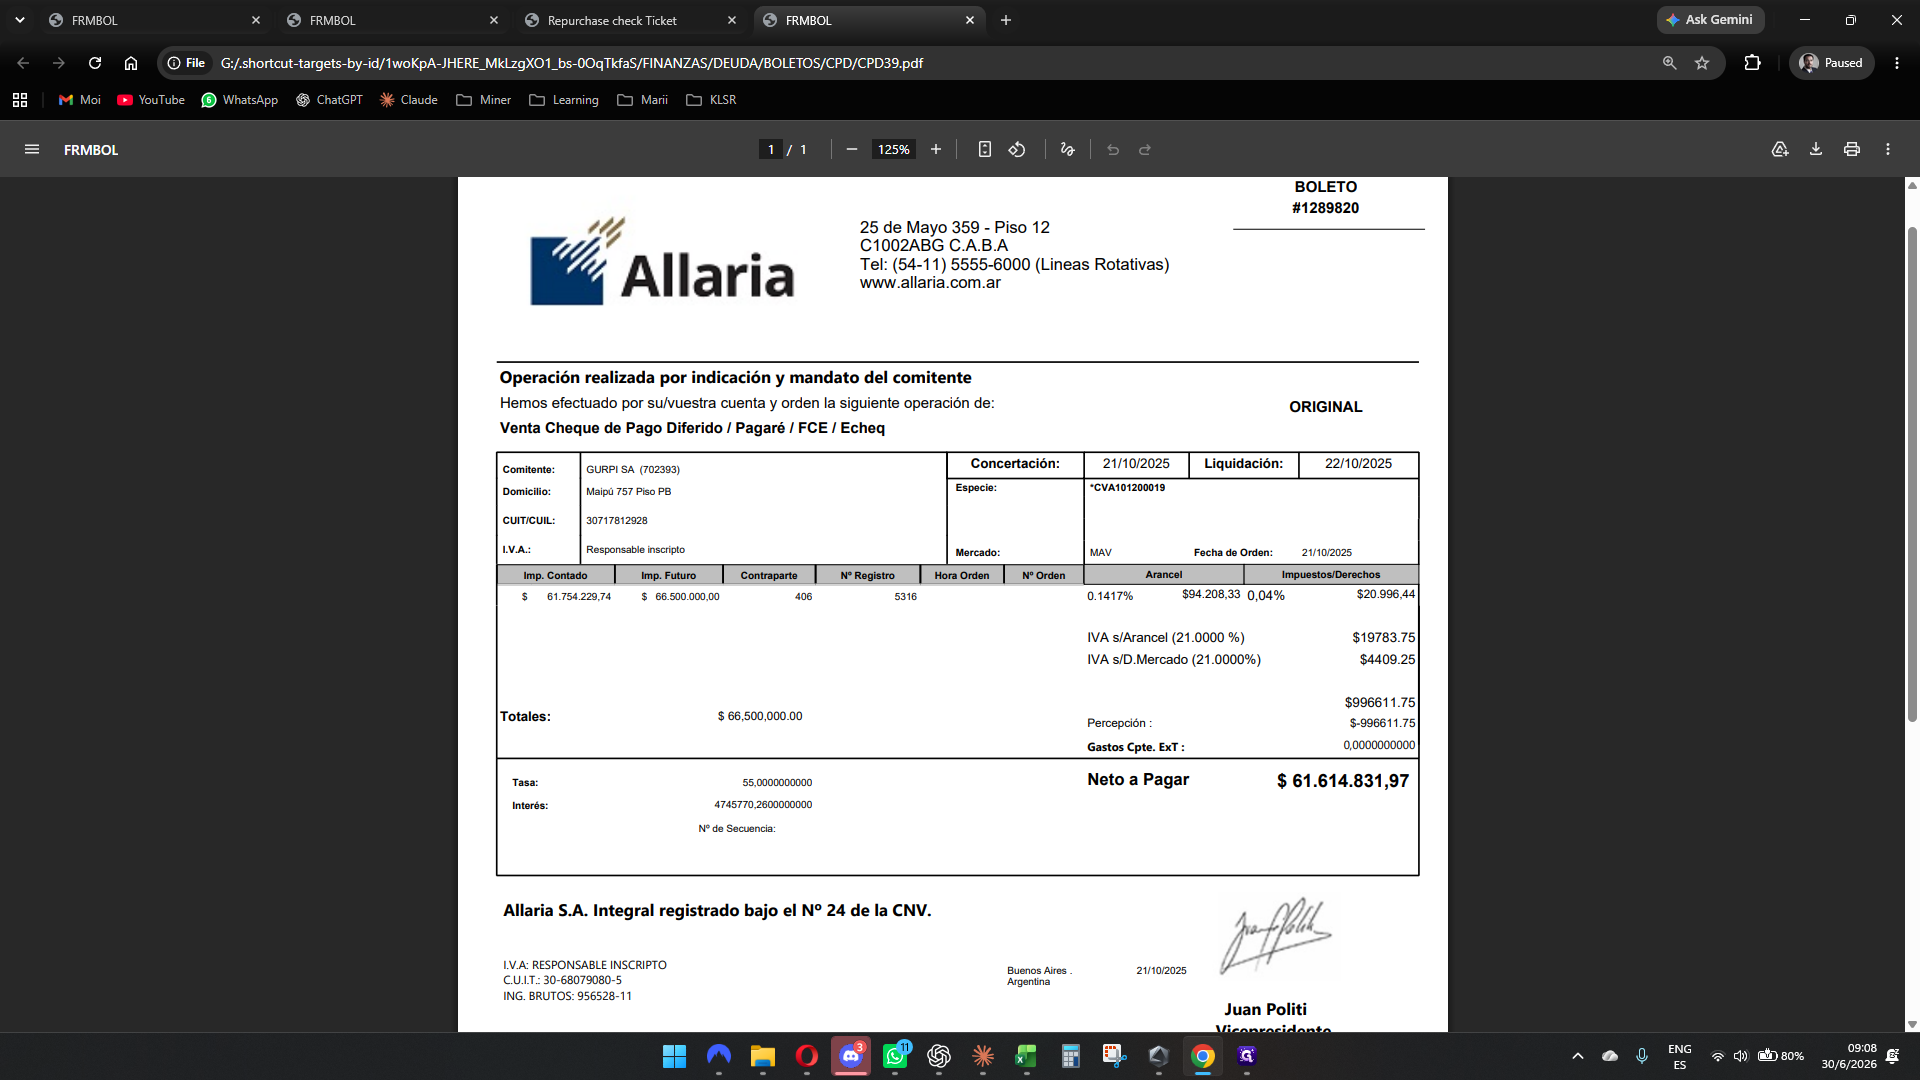Open the Moi Gmail bookmark

click(x=80, y=100)
